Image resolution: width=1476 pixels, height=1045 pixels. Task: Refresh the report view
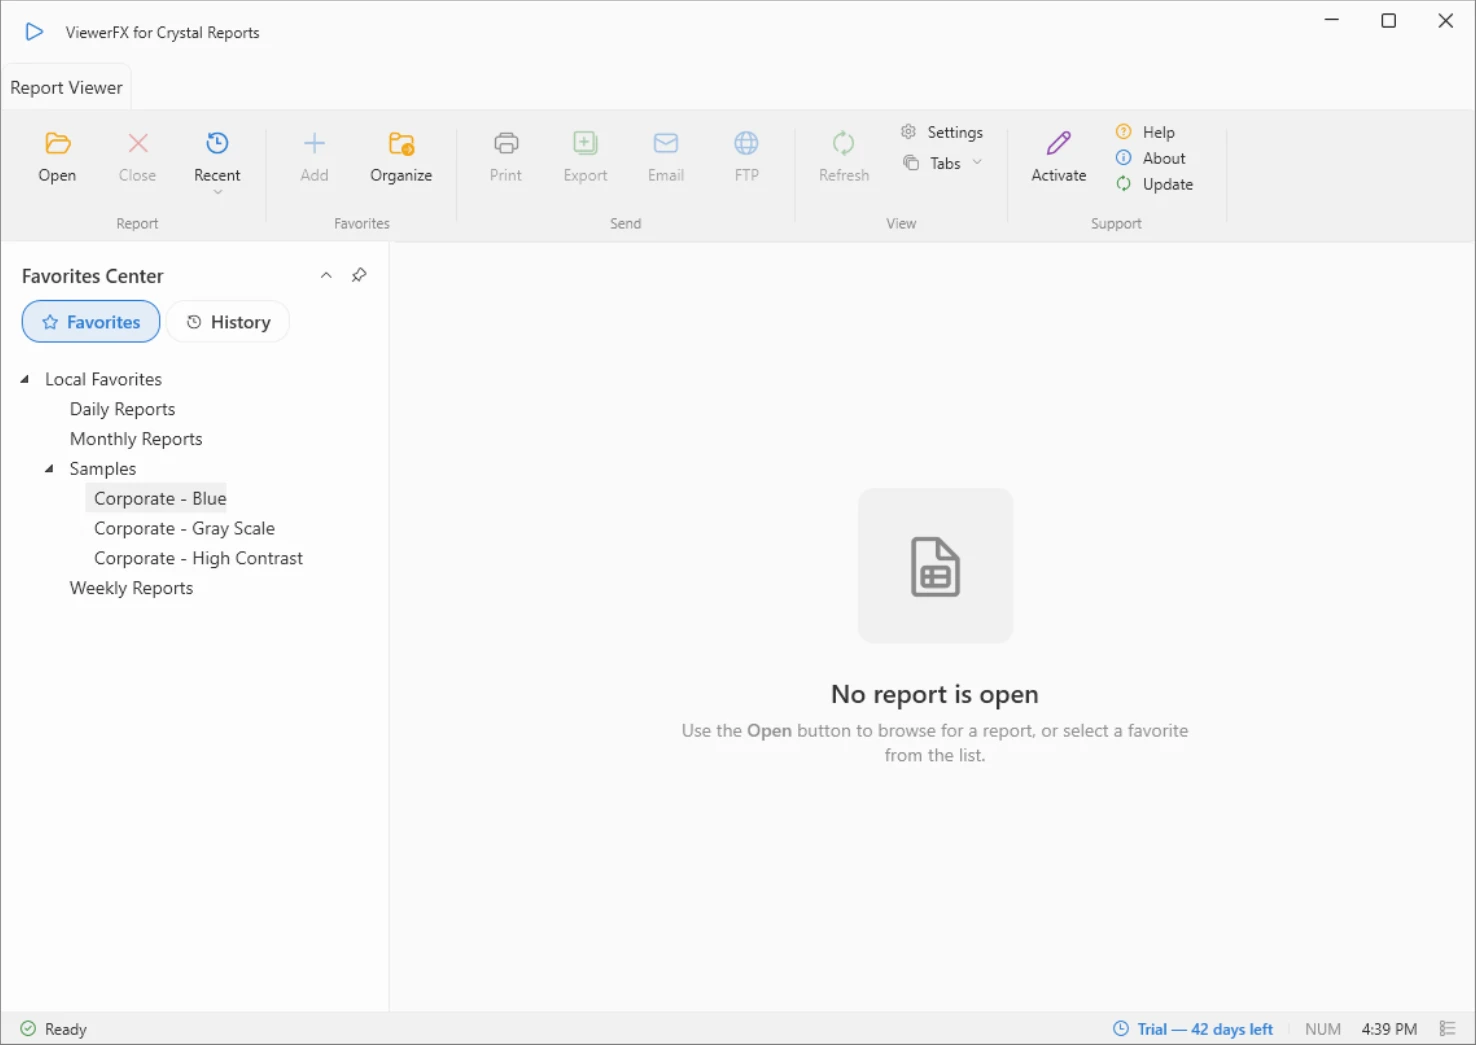844,158
